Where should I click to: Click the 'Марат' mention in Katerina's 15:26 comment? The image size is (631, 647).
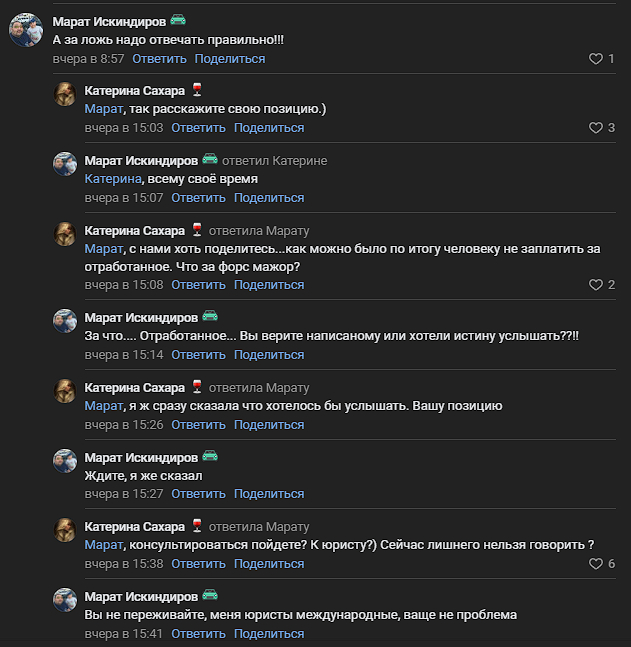[x=102, y=406]
